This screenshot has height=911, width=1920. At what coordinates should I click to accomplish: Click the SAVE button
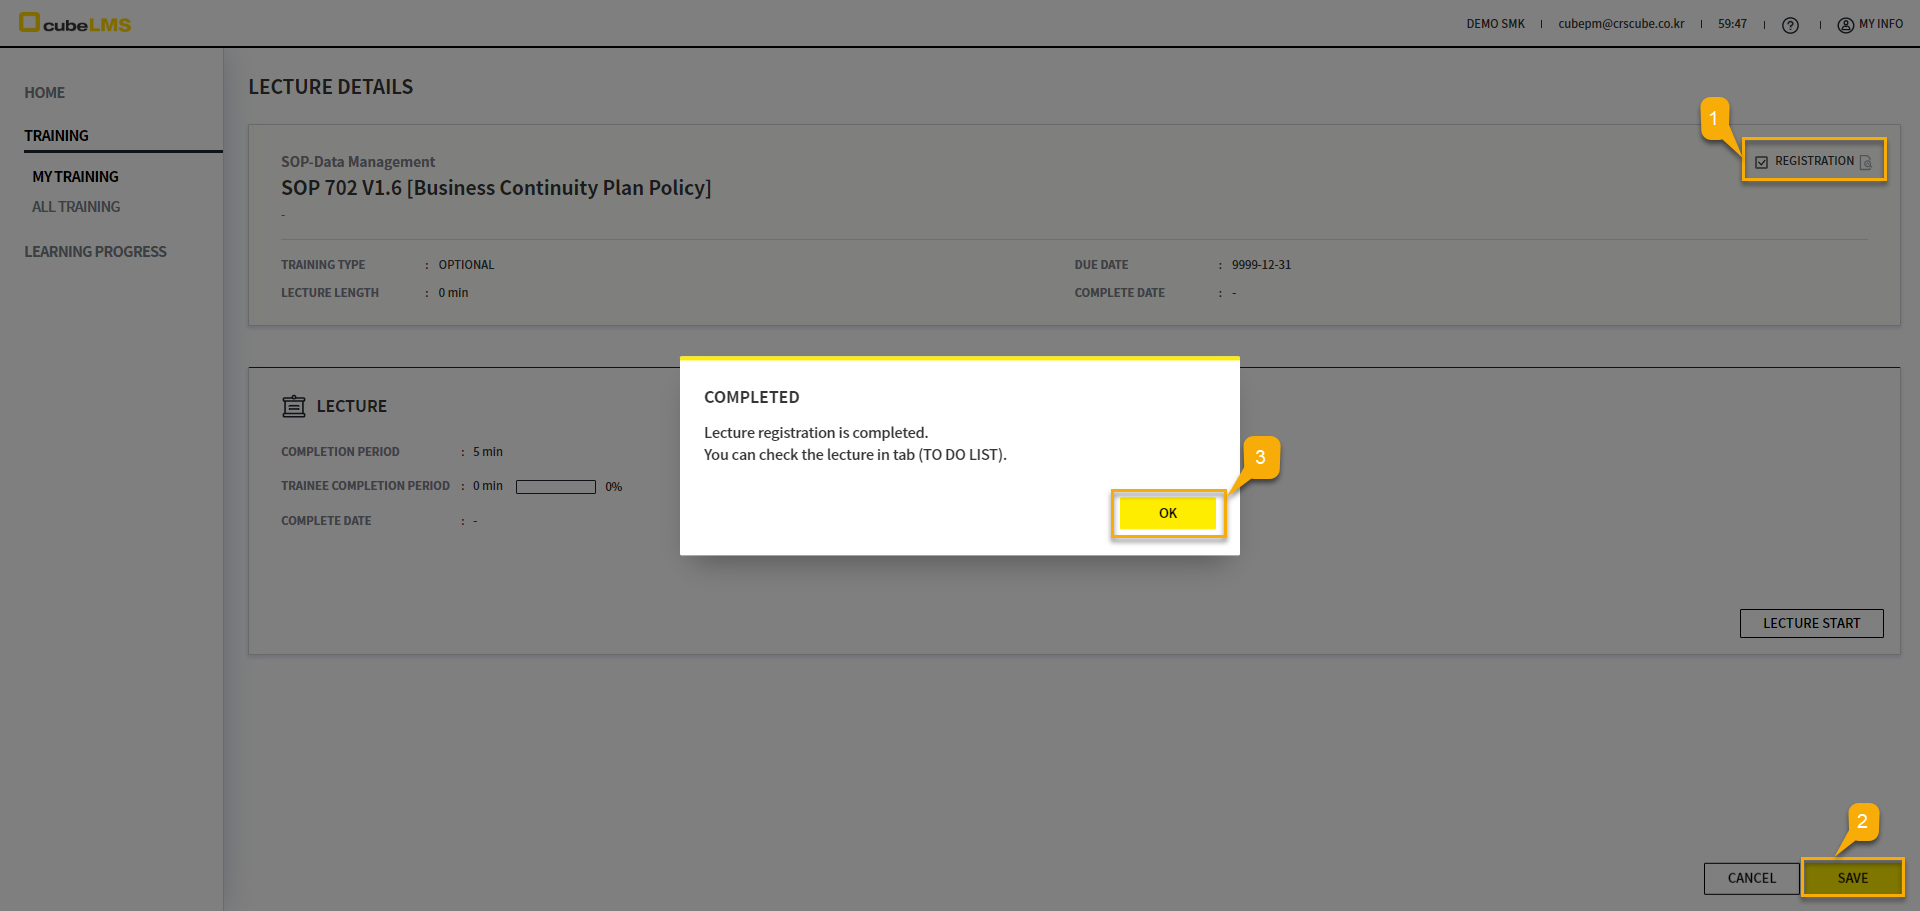click(1852, 878)
